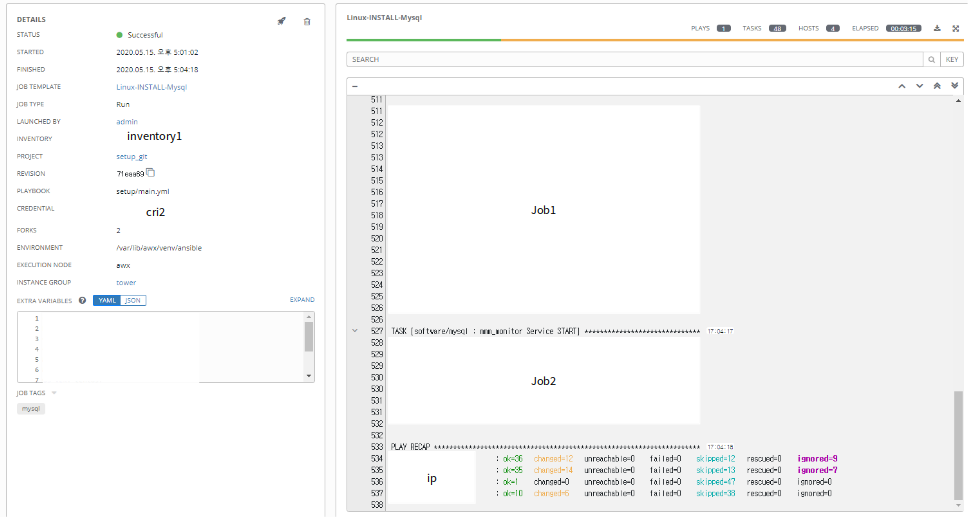Relaunch job with the rocket icon
Screen dimensions: 968x517
click(282, 21)
